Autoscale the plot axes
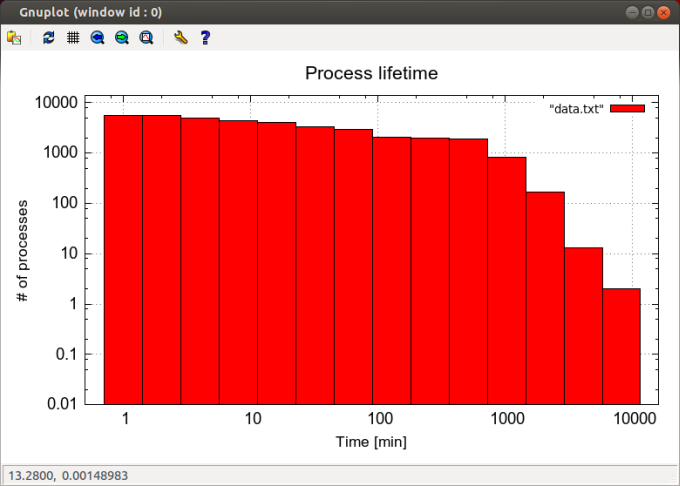This screenshot has height=486, width=680. (146, 38)
